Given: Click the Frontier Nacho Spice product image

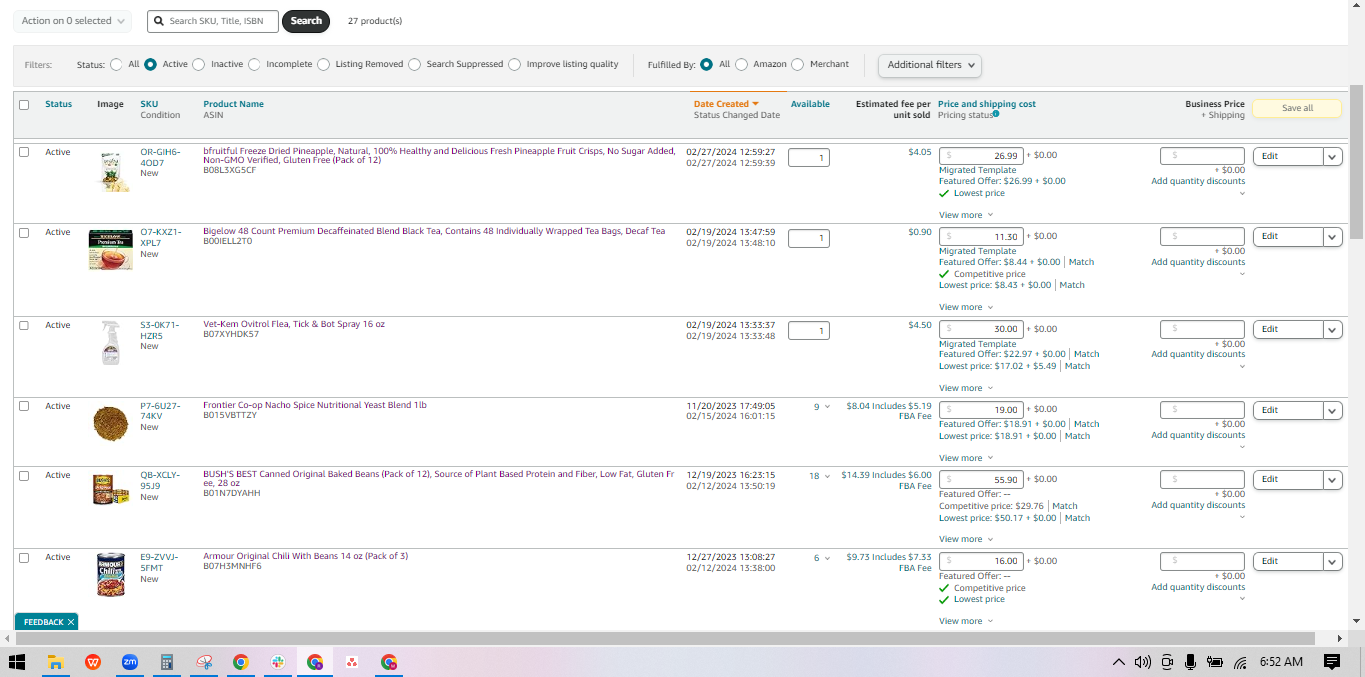Looking at the screenshot, I should (110, 424).
